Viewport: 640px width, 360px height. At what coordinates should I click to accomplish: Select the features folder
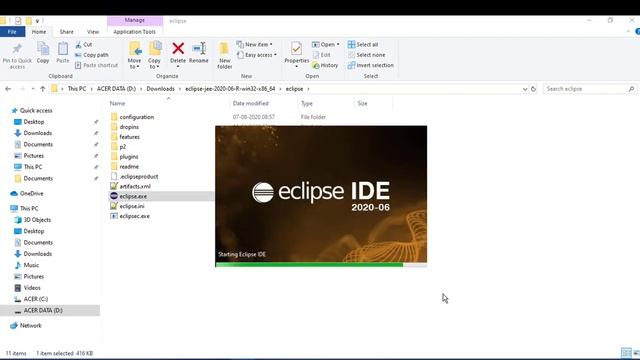tap(129, 137)
